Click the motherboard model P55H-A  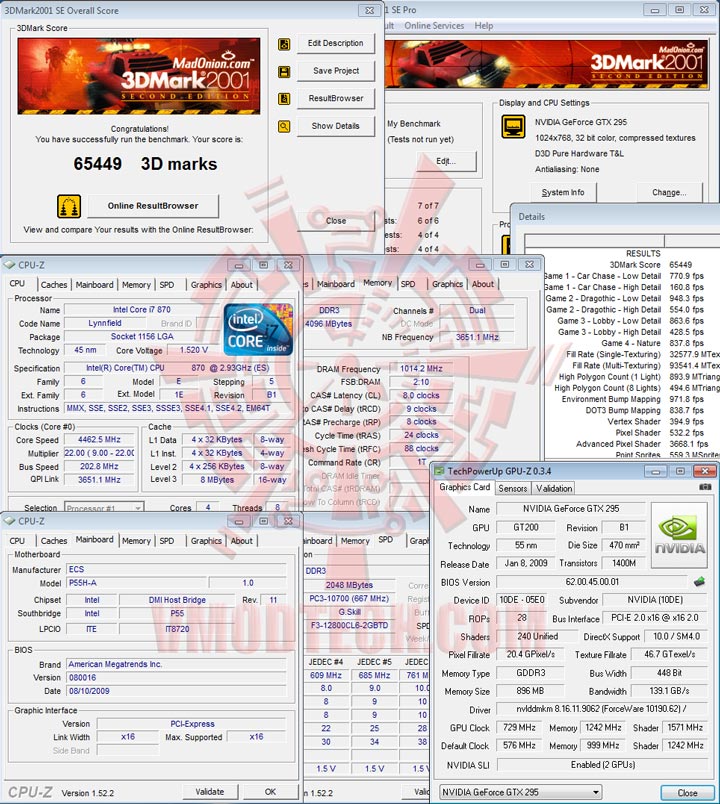(x=137, y=583)
